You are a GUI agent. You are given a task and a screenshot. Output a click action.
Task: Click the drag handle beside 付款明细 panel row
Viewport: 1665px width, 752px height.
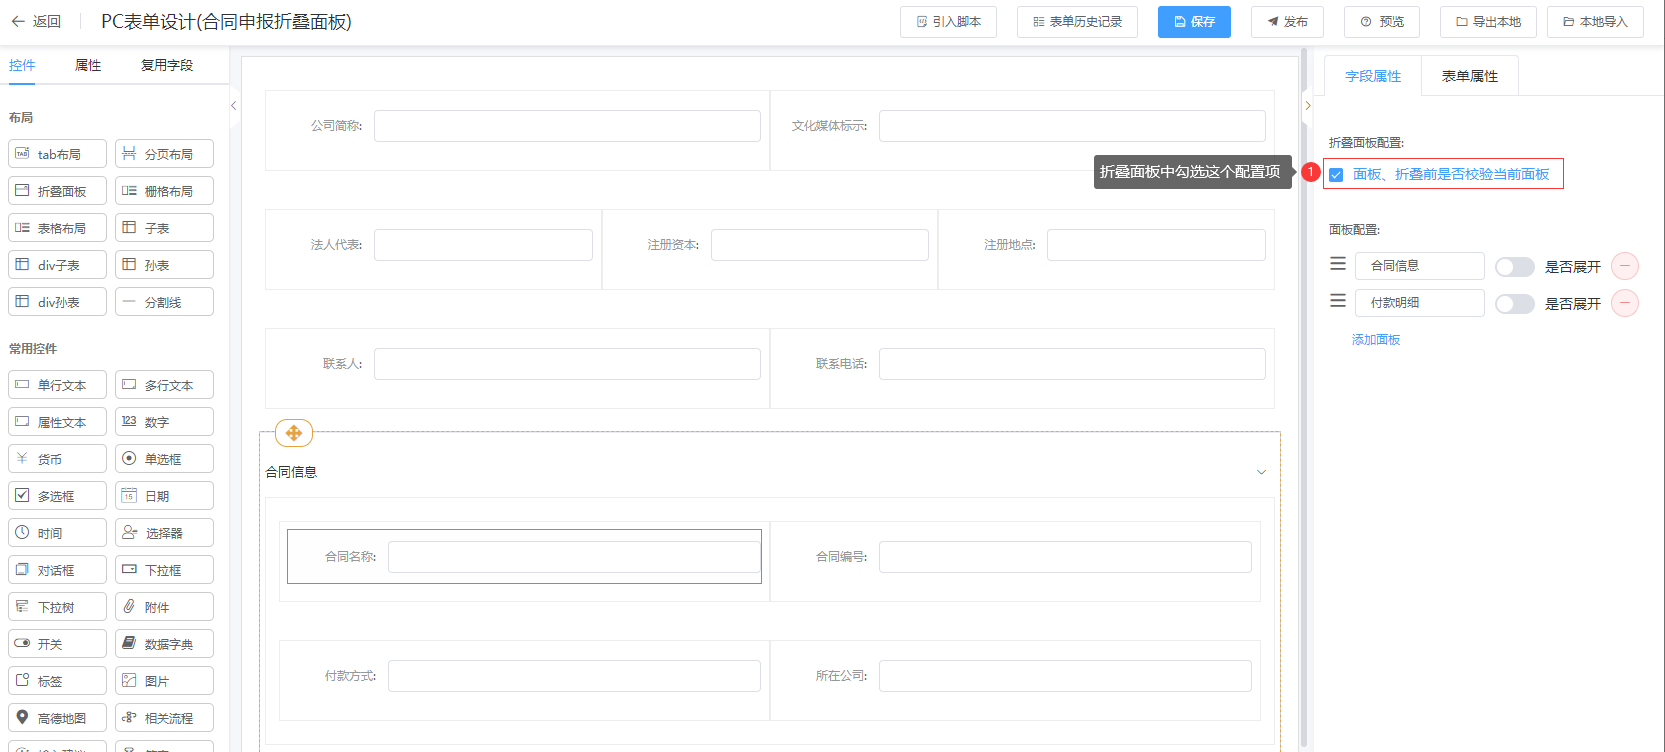coord(1338,301)
